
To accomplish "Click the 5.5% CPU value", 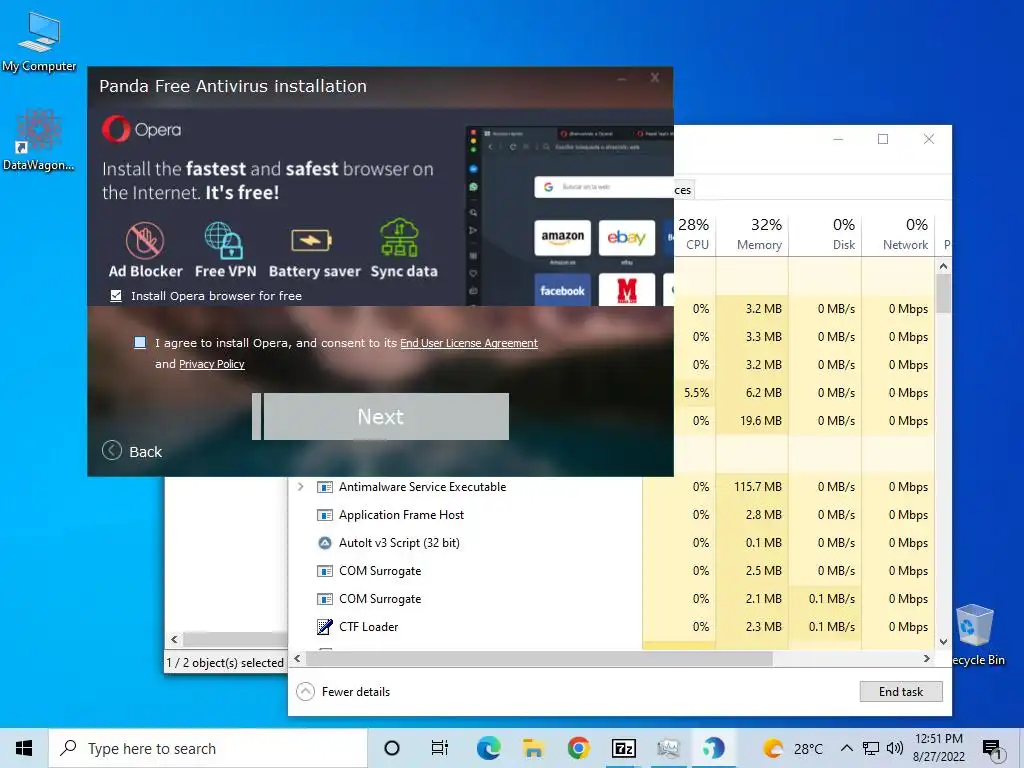I will pos(696,393).
